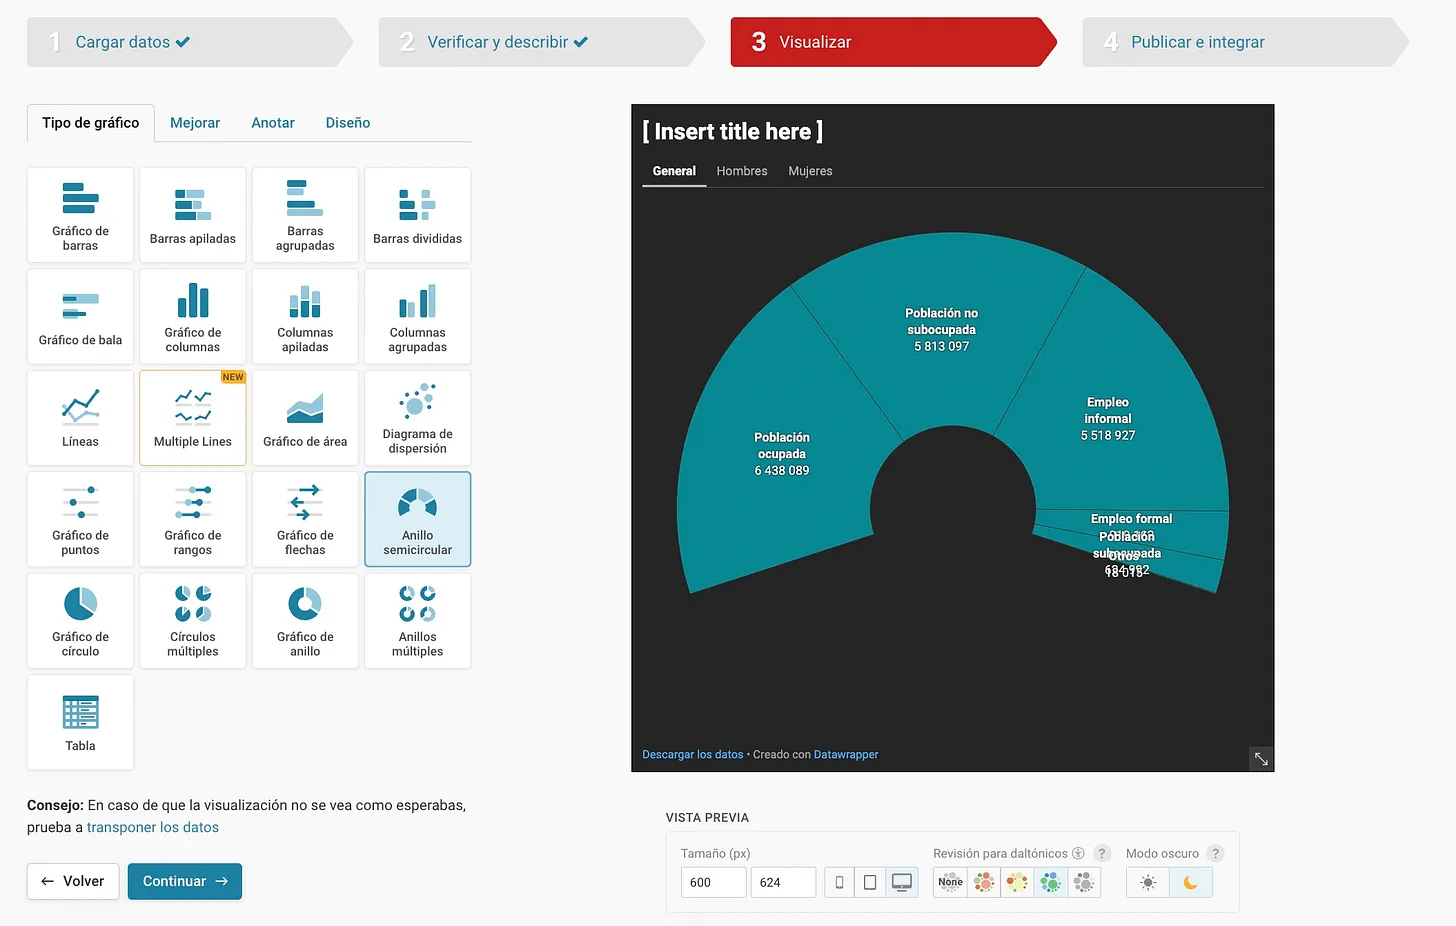
Task: Choose the Diagrama de dispersión chart type
Action: (417, 417)
